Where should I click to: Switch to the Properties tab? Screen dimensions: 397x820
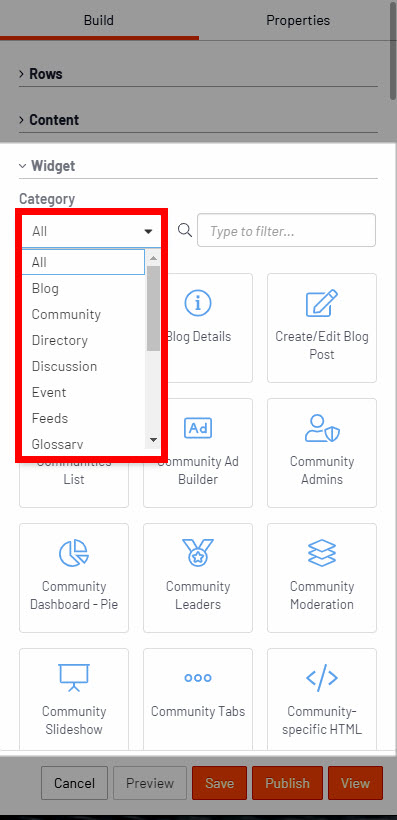tap(298, 20)
